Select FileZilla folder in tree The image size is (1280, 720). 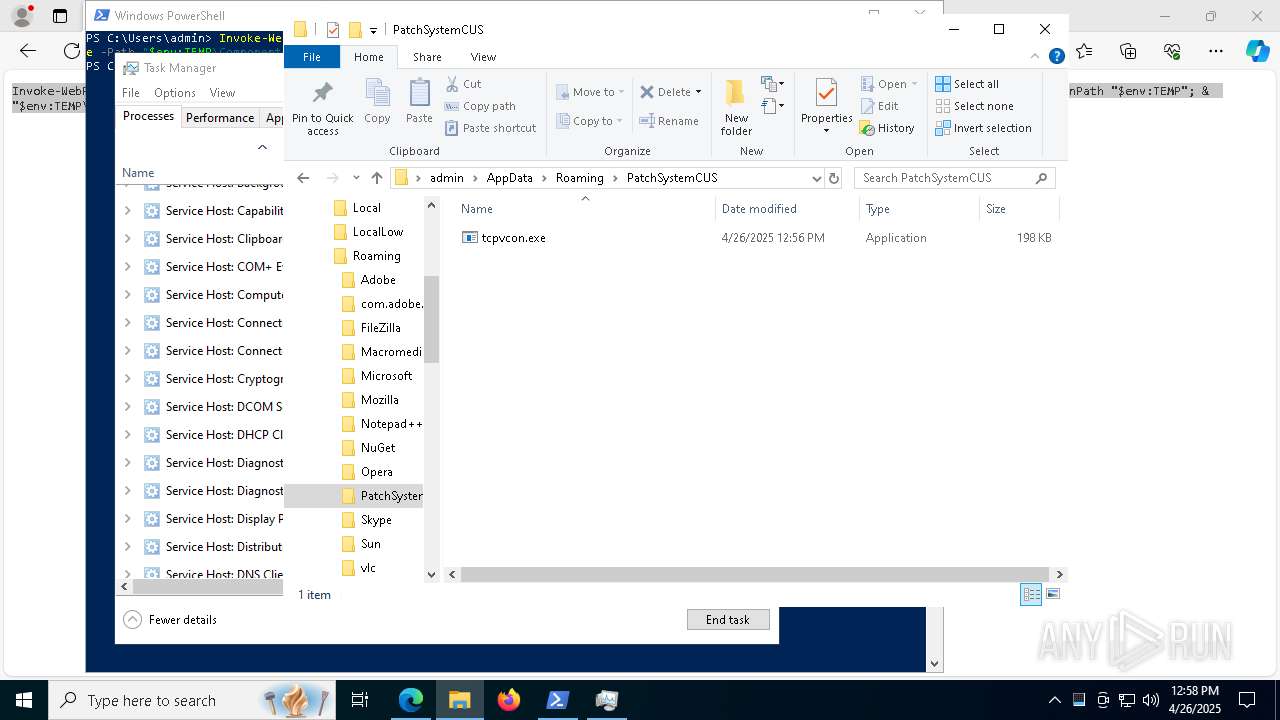(x=380, y=328)
